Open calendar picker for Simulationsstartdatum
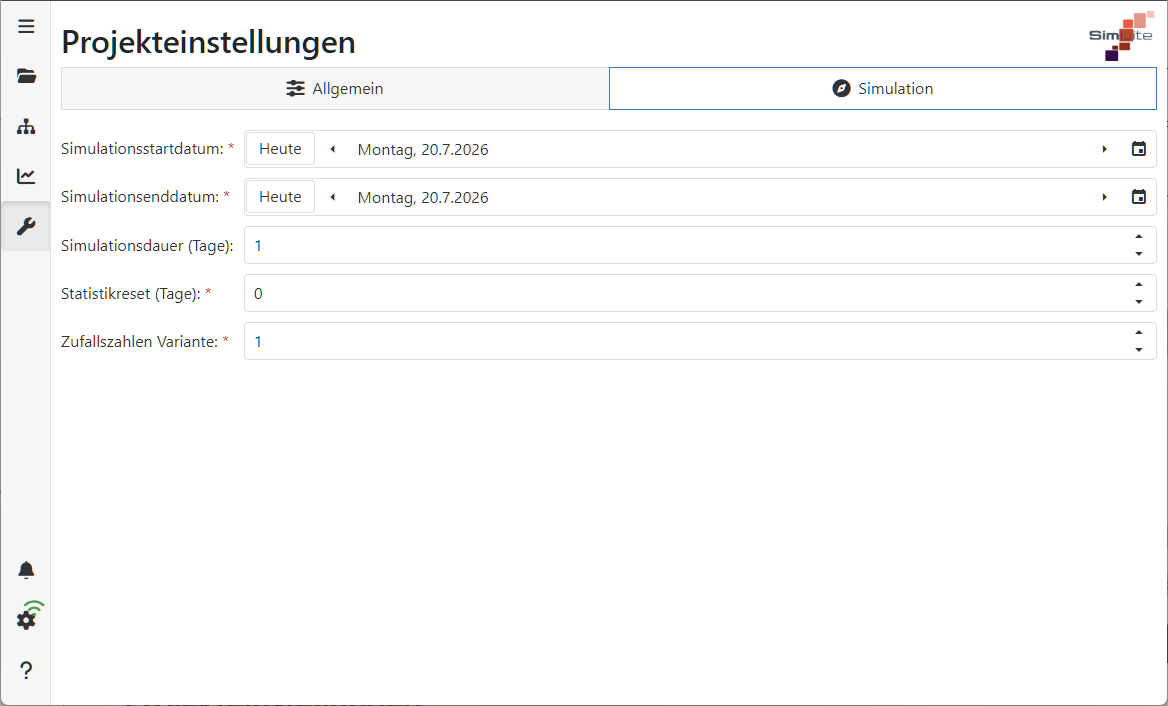This screenshot has width=1168, height=706. 1138,149
